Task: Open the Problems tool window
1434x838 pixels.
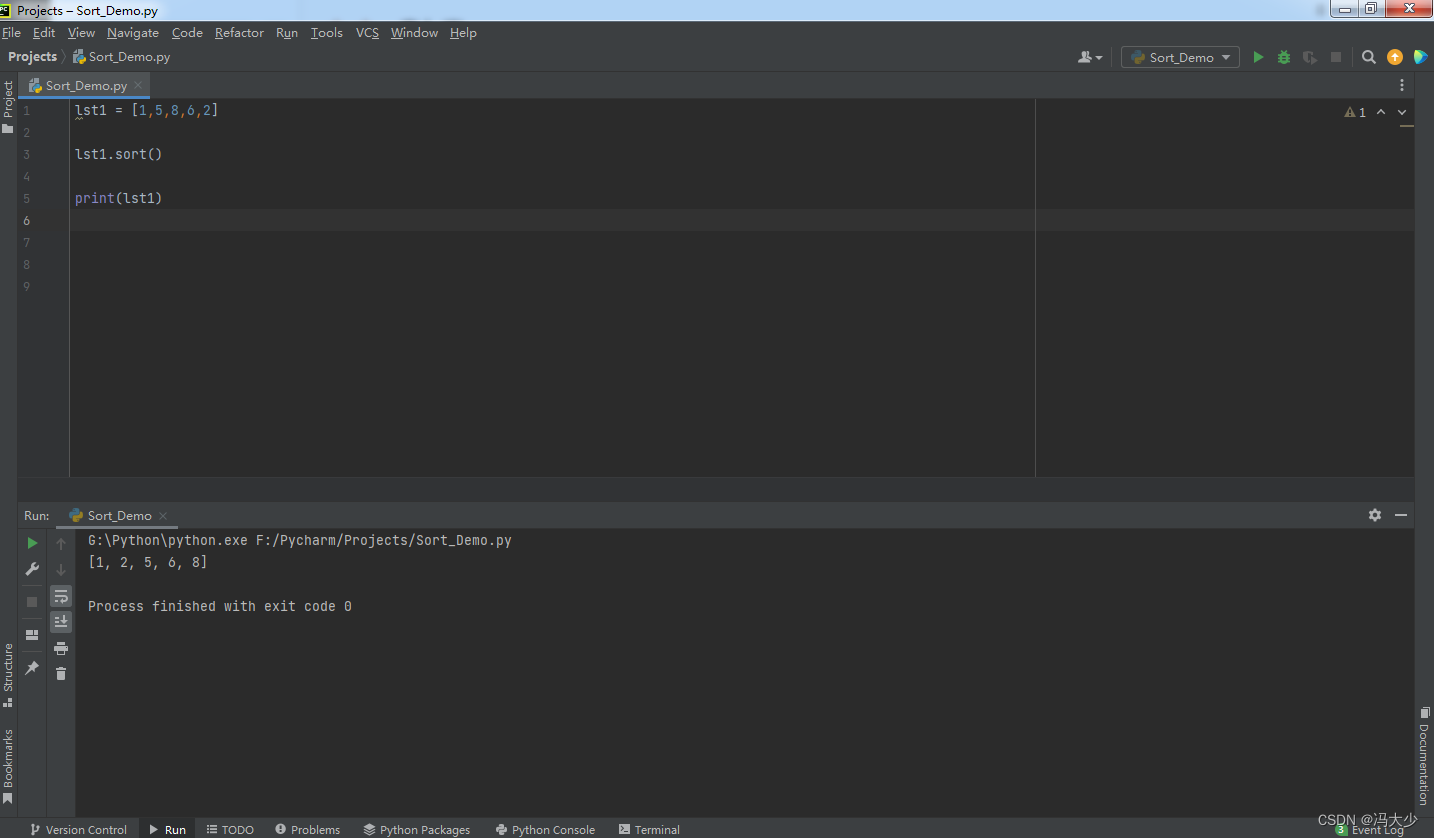Action: coord(307,829)
